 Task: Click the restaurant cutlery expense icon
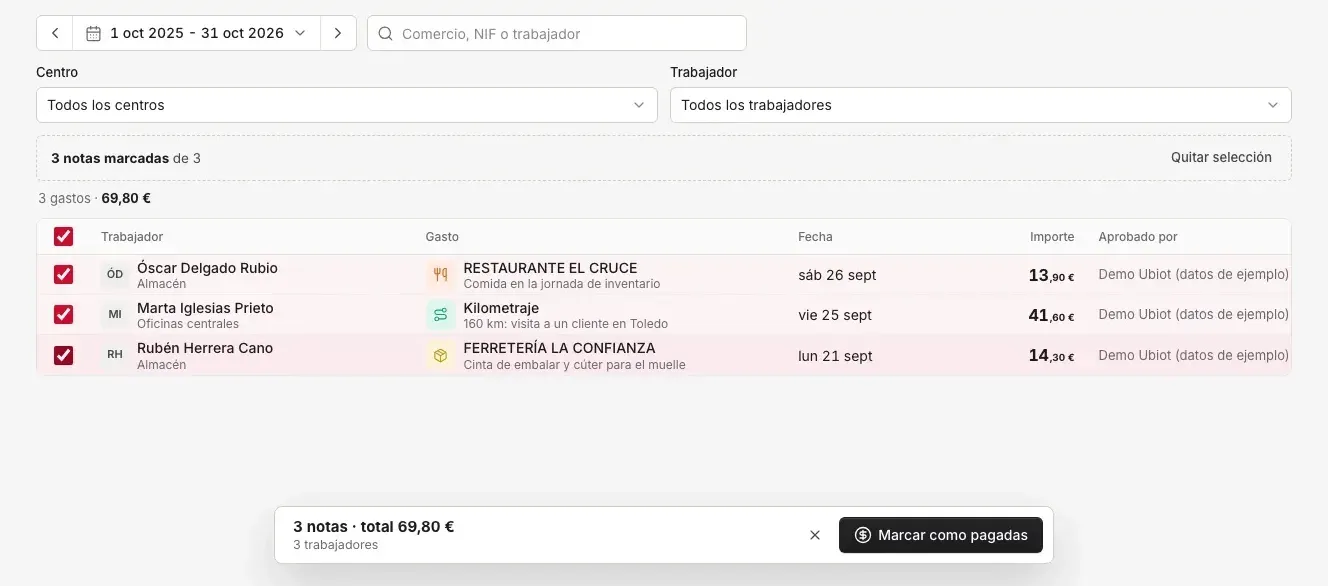click(440, 275)
